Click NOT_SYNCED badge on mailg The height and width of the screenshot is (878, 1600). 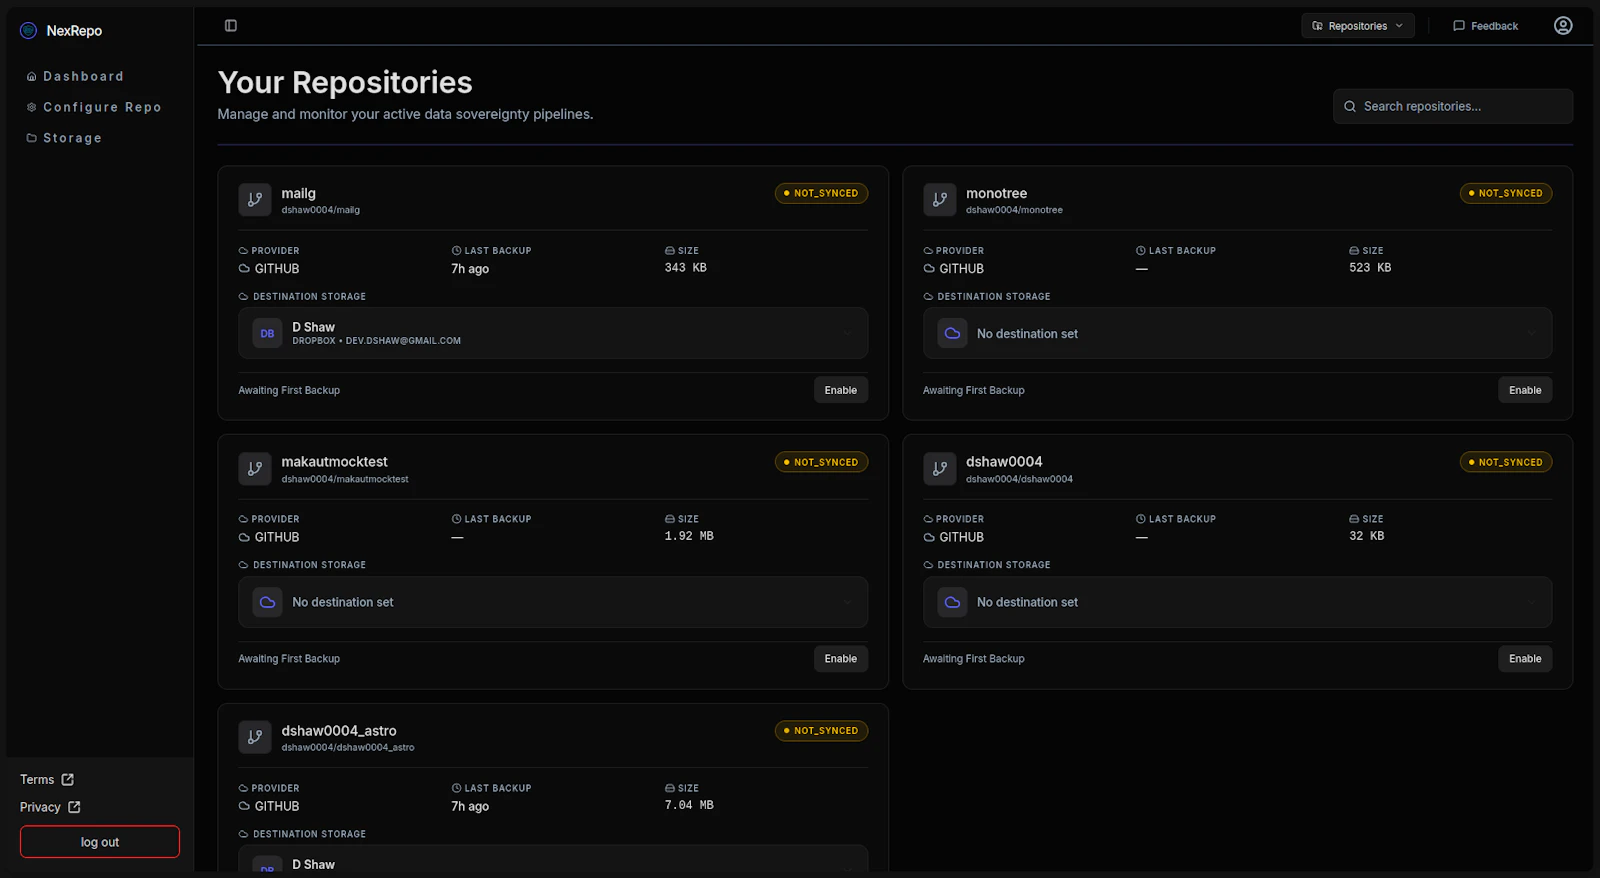pyautogui.click(x=821, y=194)
